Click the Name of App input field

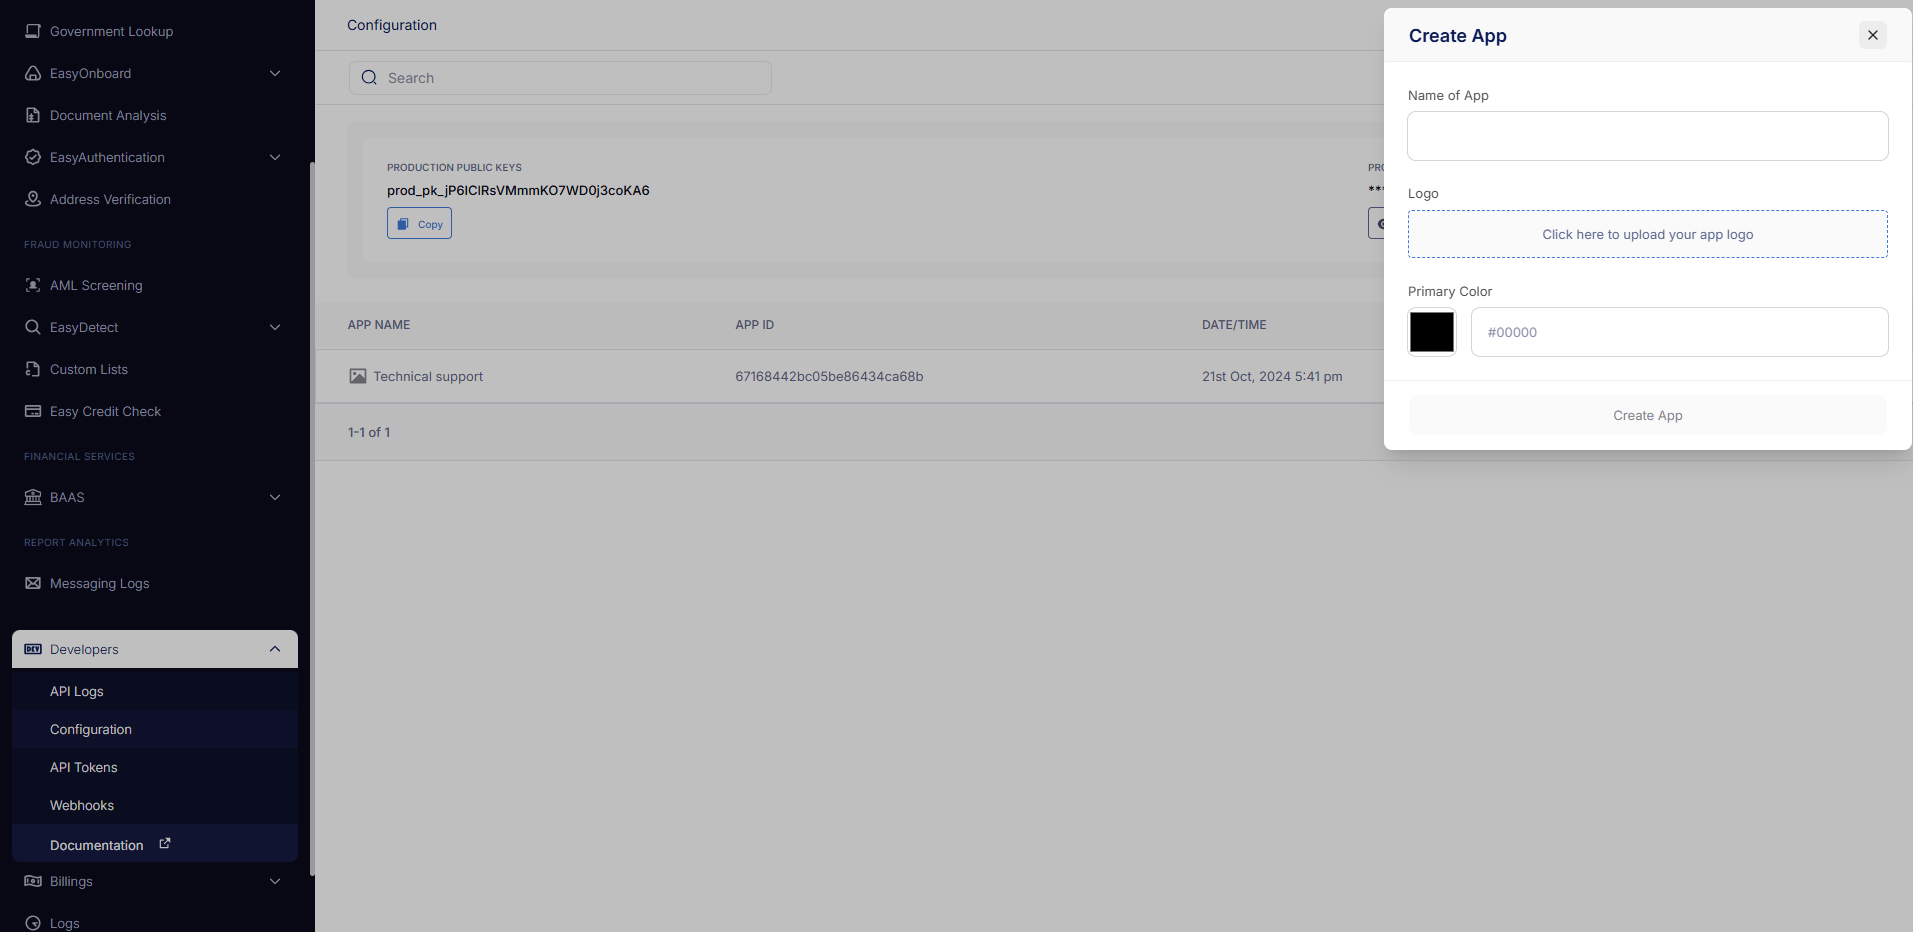(1647, 136)
